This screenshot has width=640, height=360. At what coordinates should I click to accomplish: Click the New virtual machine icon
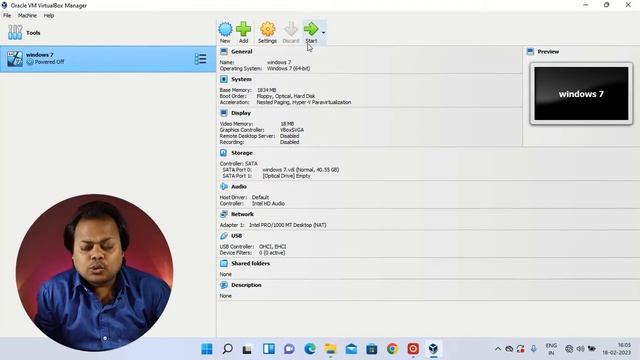[225, 29]
